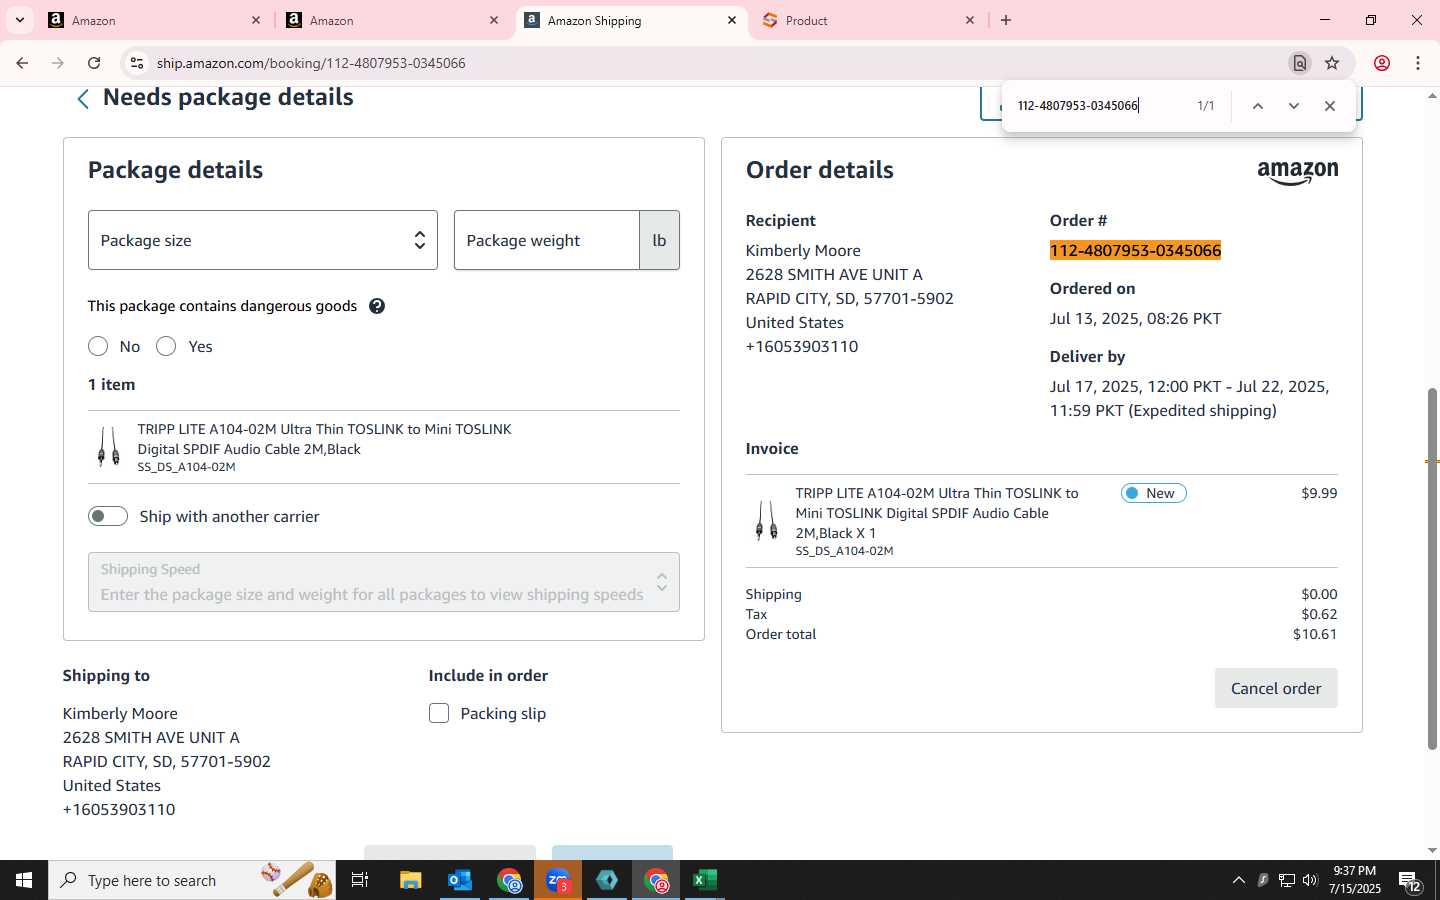The image size is (1440, 900).
Task: Click the lb weight unit label
Action: tap(659, 240)
